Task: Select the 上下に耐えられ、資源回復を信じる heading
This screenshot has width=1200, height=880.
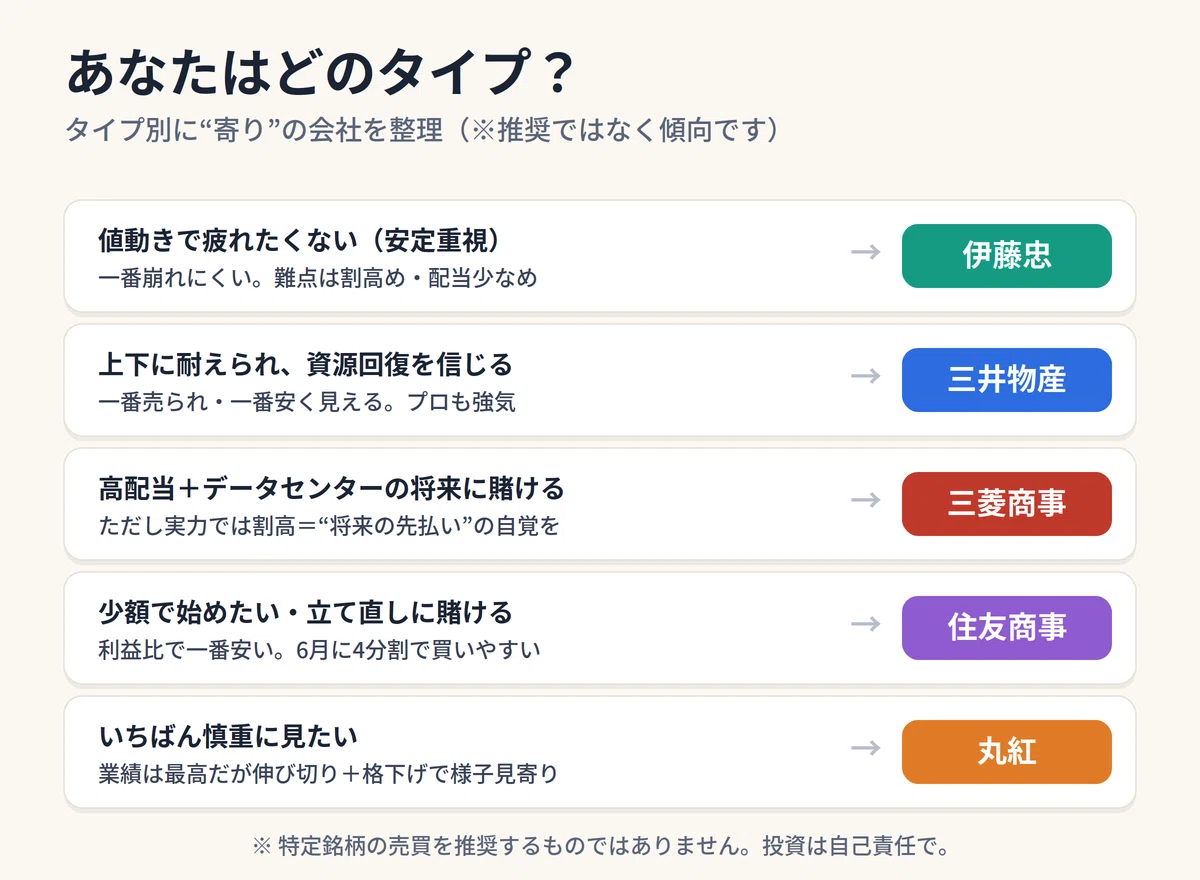Action: coord(305,364)
